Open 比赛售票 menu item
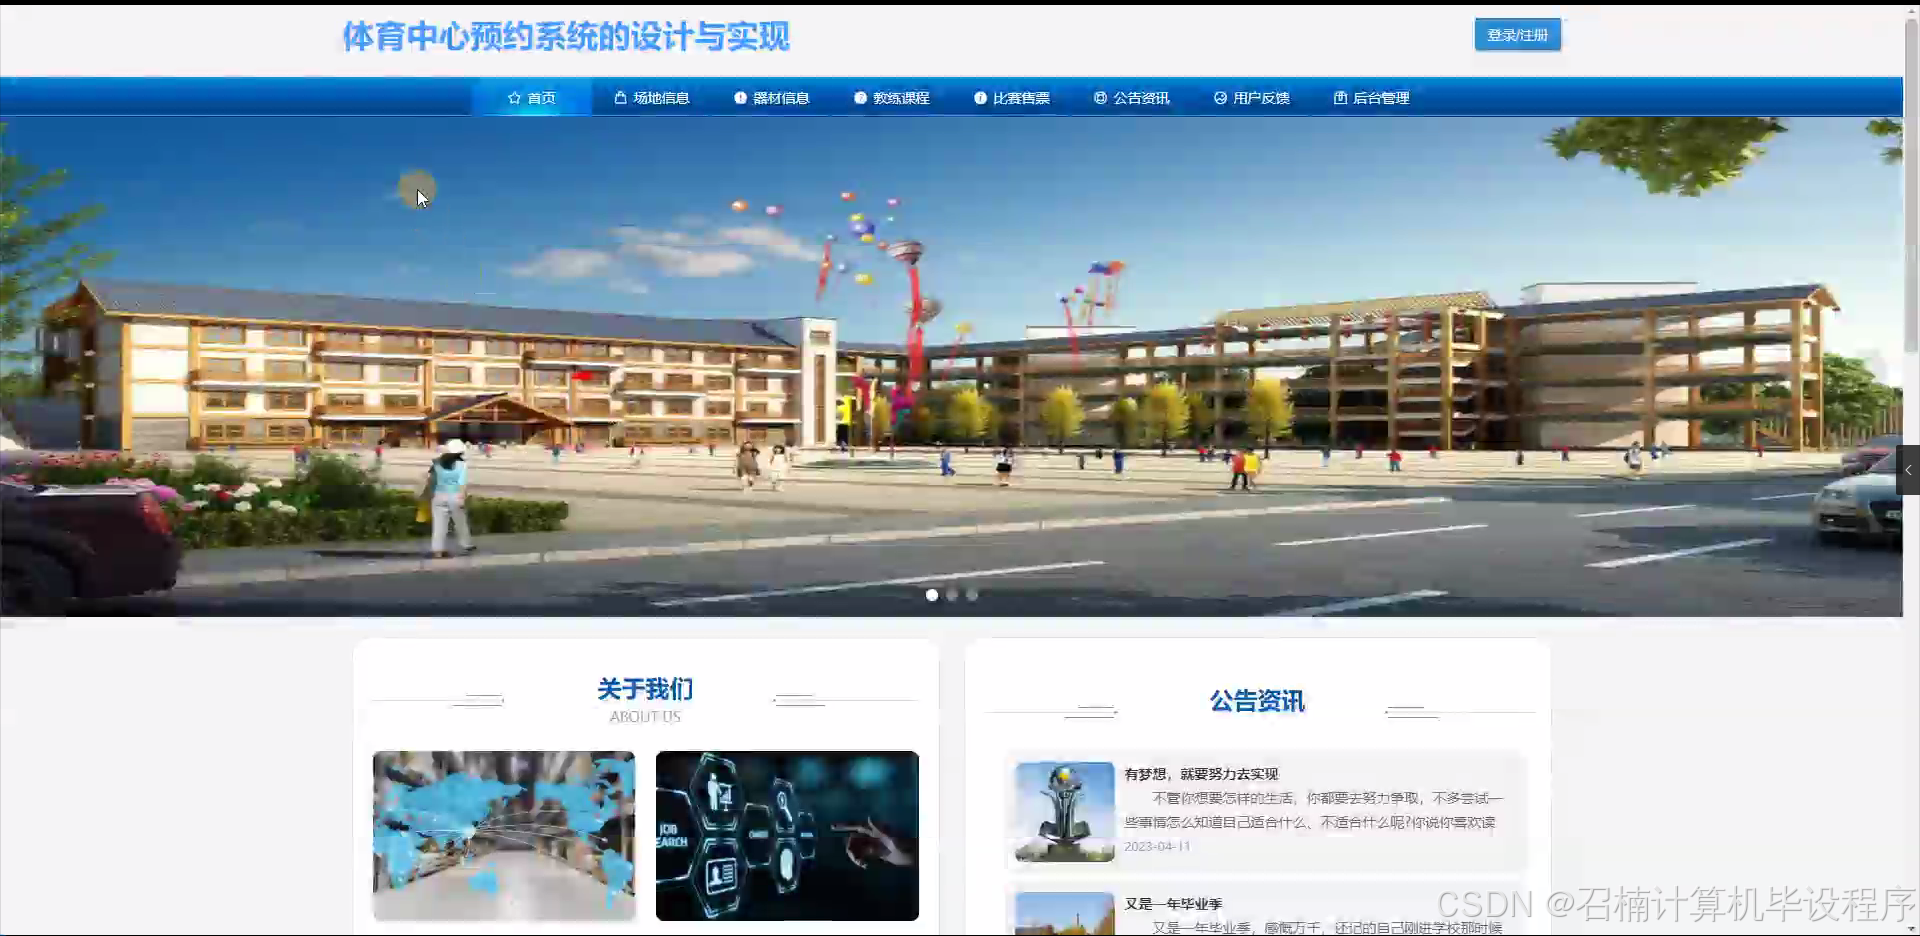The width and height of the screenshot is (1920, 936). click(1011, 98)
